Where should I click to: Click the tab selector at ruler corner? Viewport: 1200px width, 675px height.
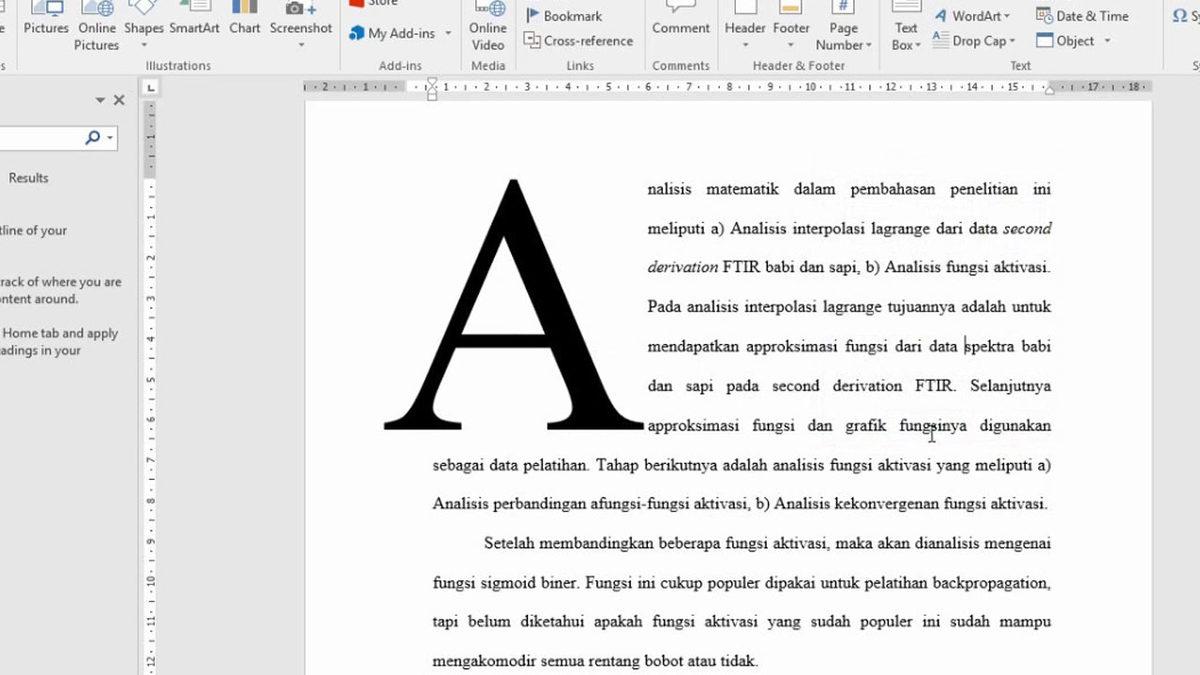[x=150, y=88]
